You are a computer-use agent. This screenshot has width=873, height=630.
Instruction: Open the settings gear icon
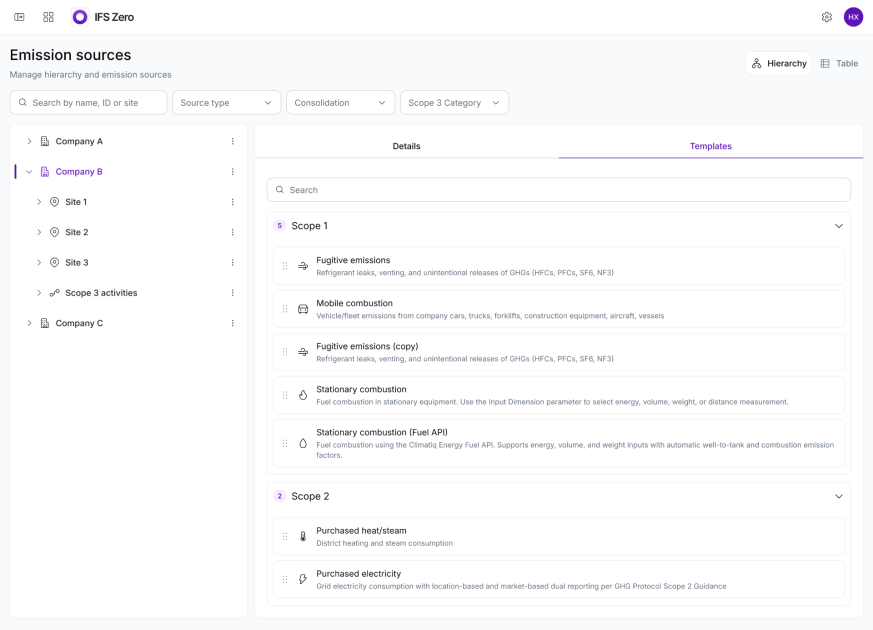point(827,17)
